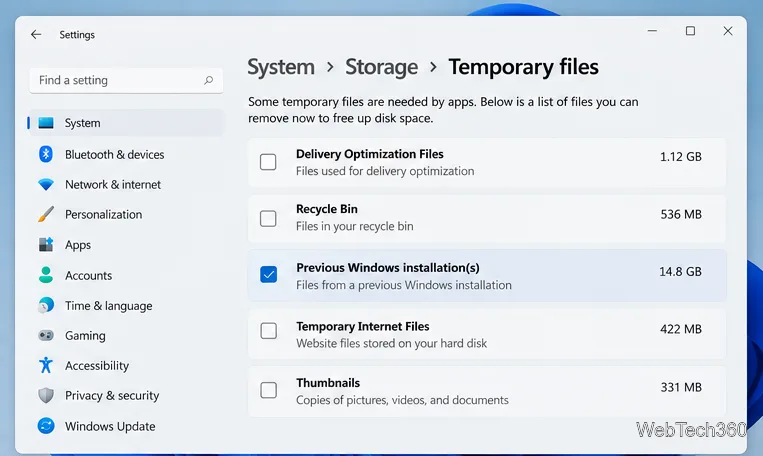
Task: Click the 1.12 GB size value
Action: 680,156
